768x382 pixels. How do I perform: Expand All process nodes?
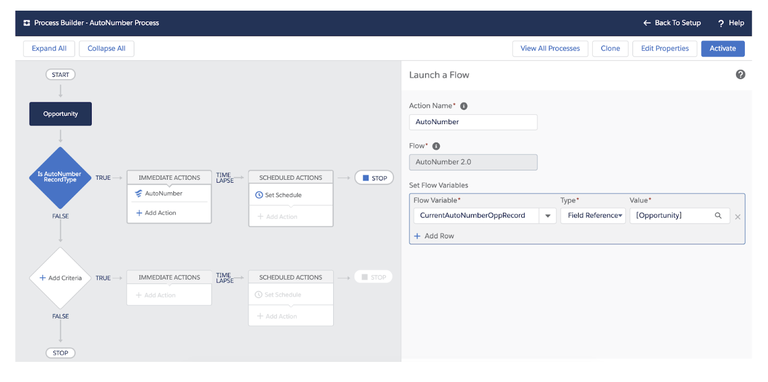coord(49,48)
